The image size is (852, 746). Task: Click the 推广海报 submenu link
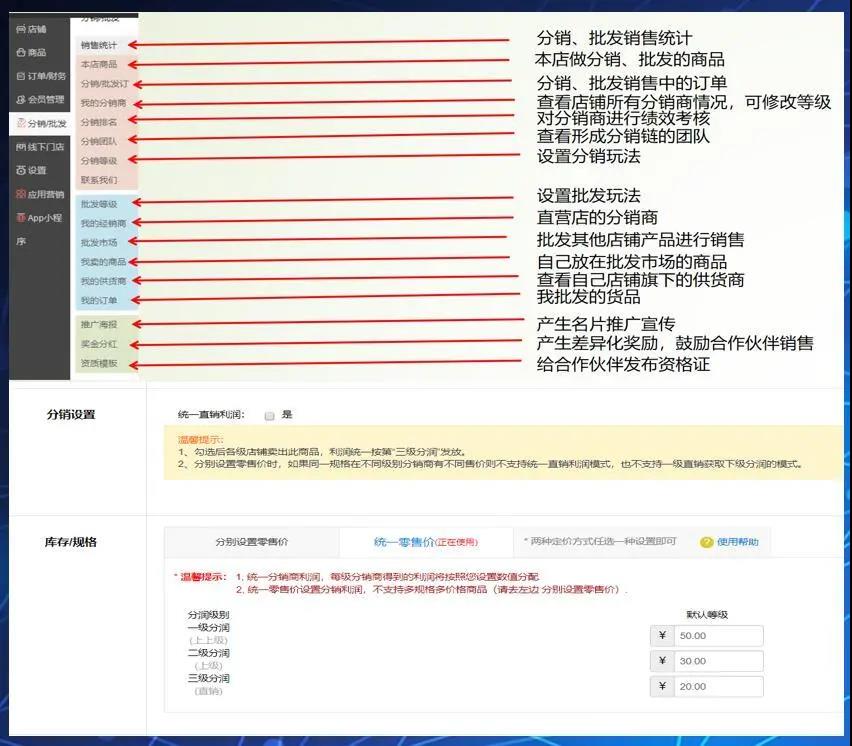(99, 325)
